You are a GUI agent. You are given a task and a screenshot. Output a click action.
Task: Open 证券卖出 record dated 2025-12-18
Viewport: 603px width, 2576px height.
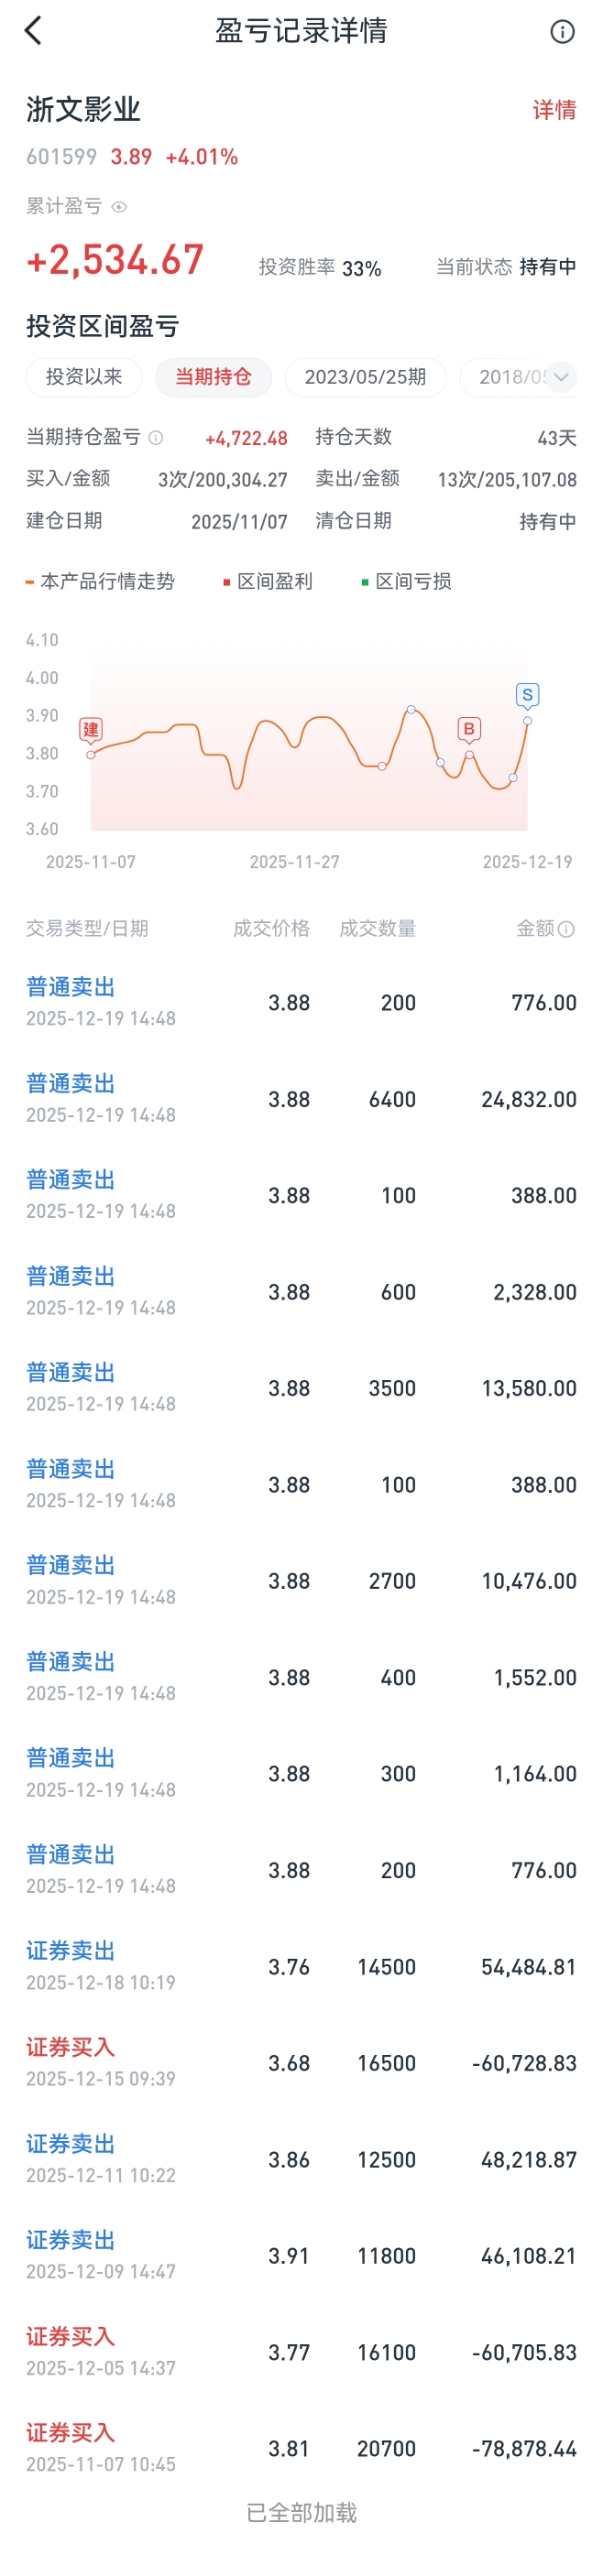301,1967
